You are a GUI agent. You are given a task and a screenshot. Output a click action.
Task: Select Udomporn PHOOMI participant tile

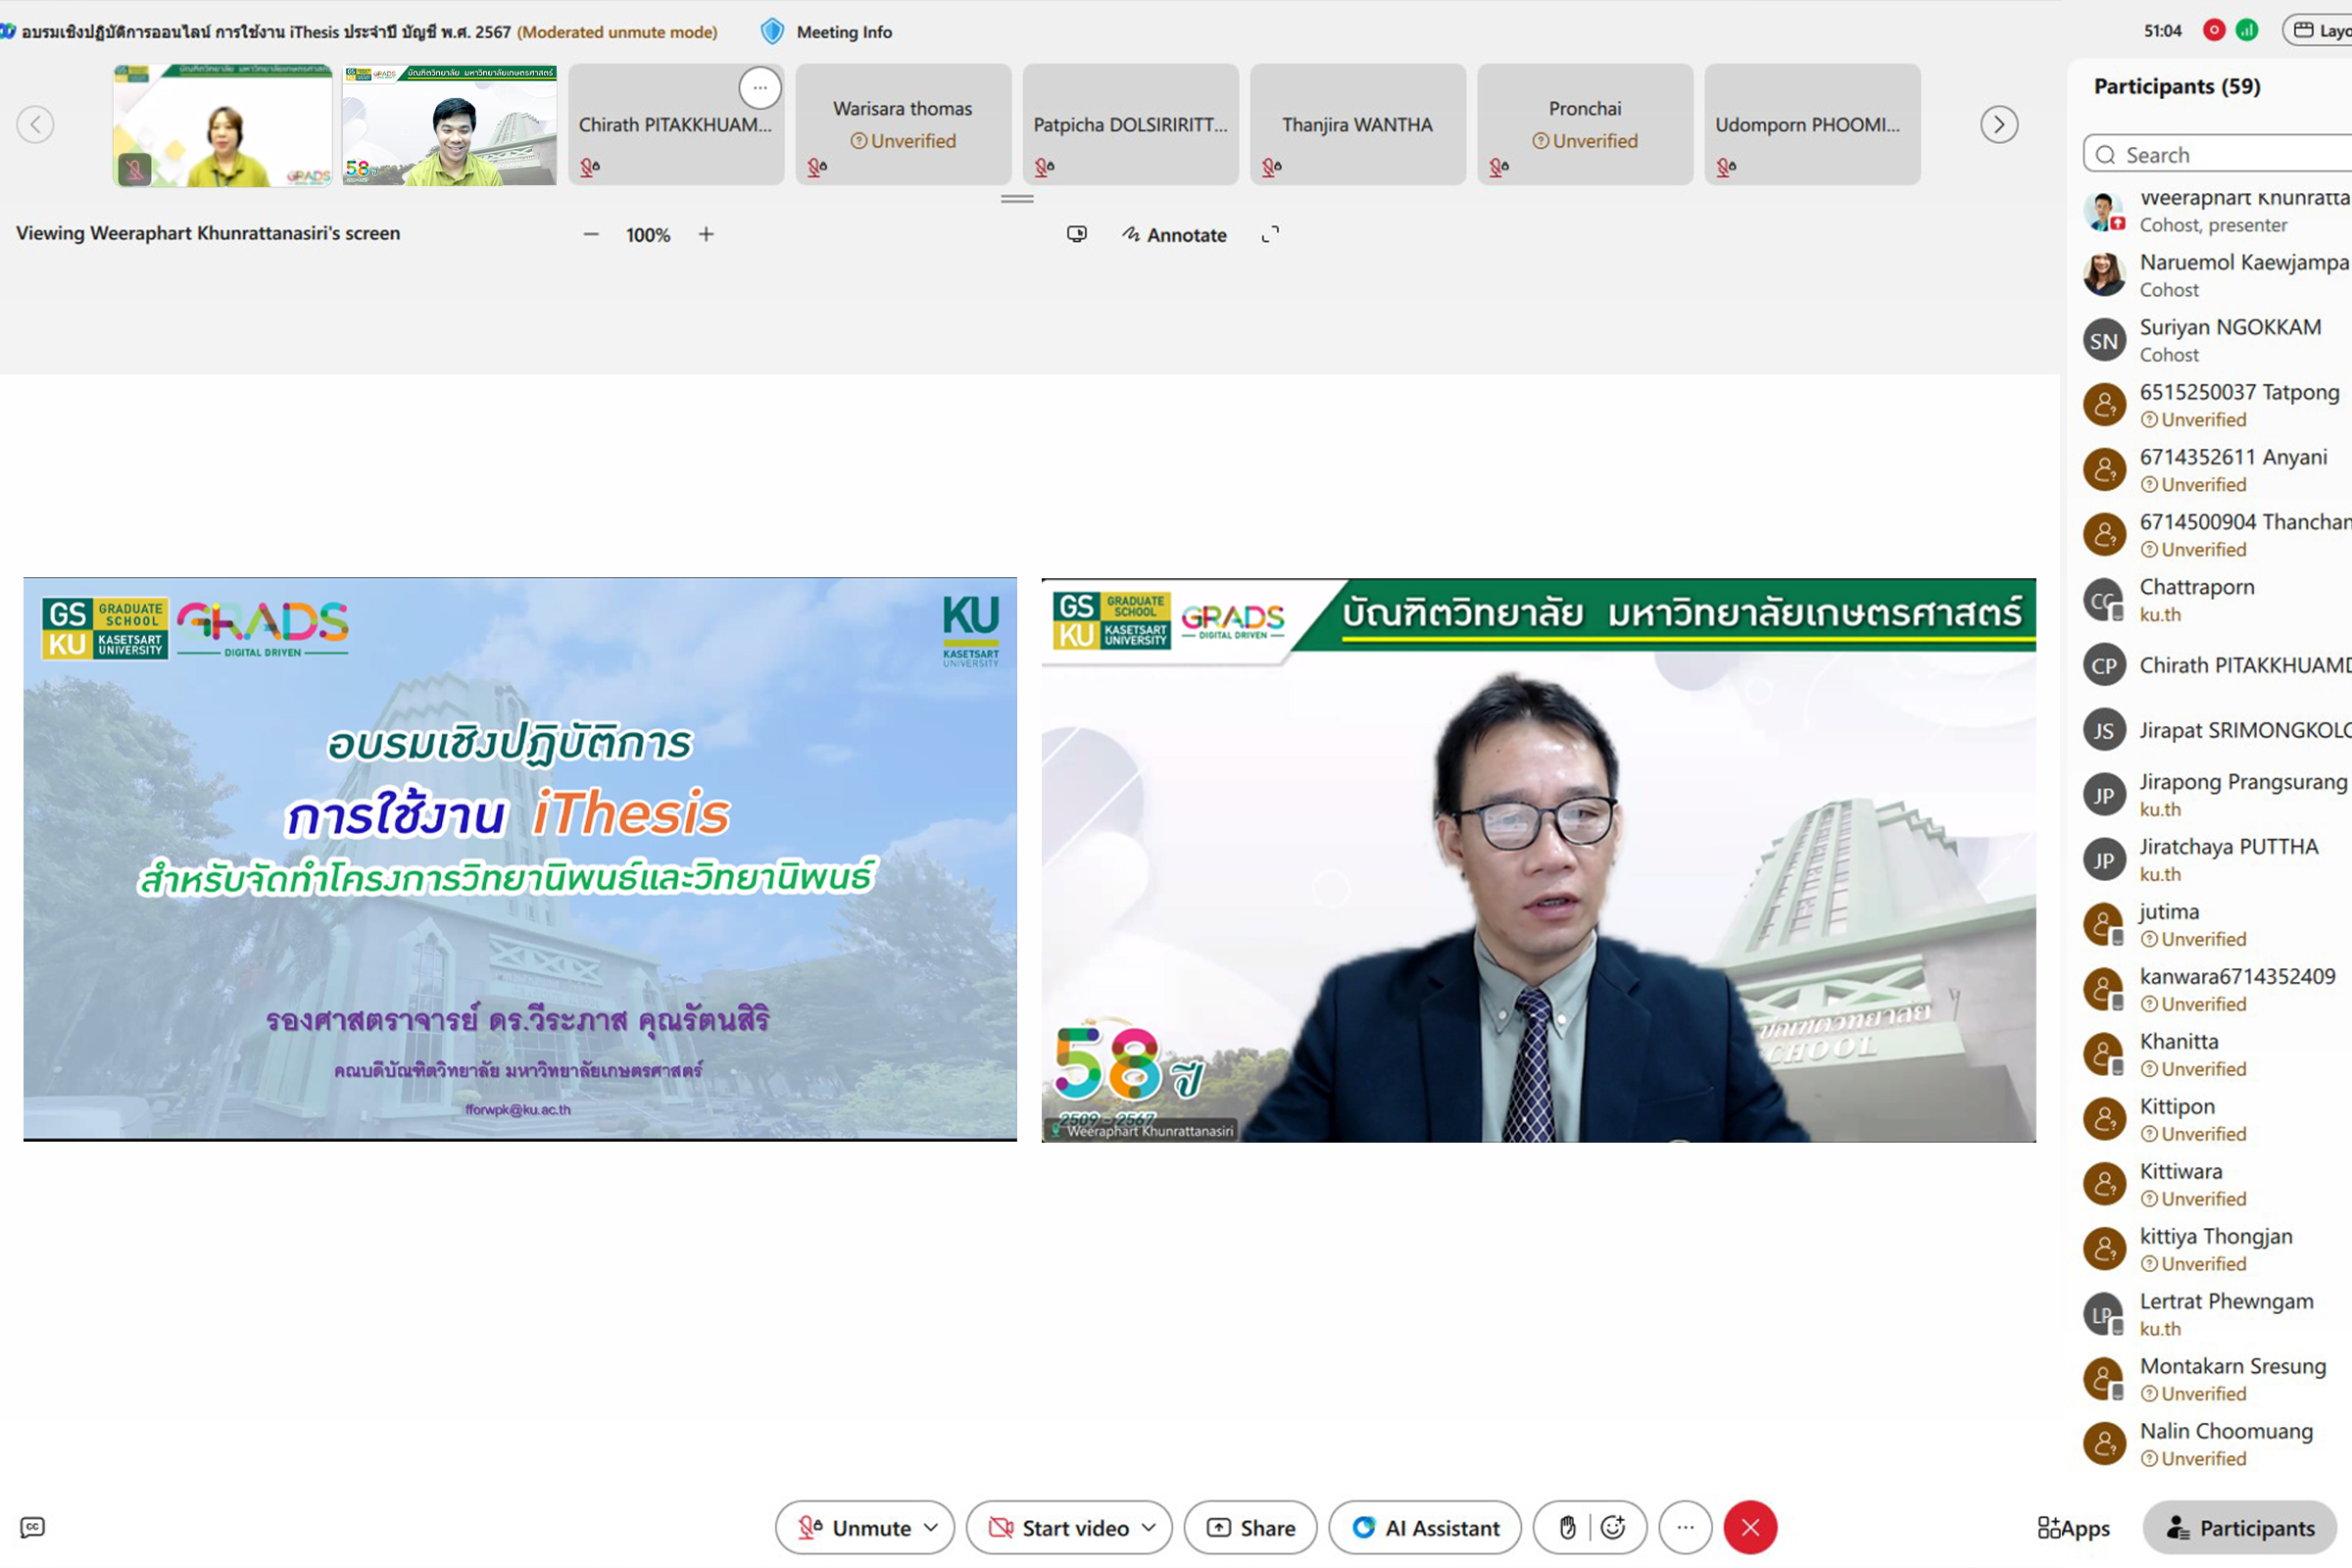coord(1812,125)
